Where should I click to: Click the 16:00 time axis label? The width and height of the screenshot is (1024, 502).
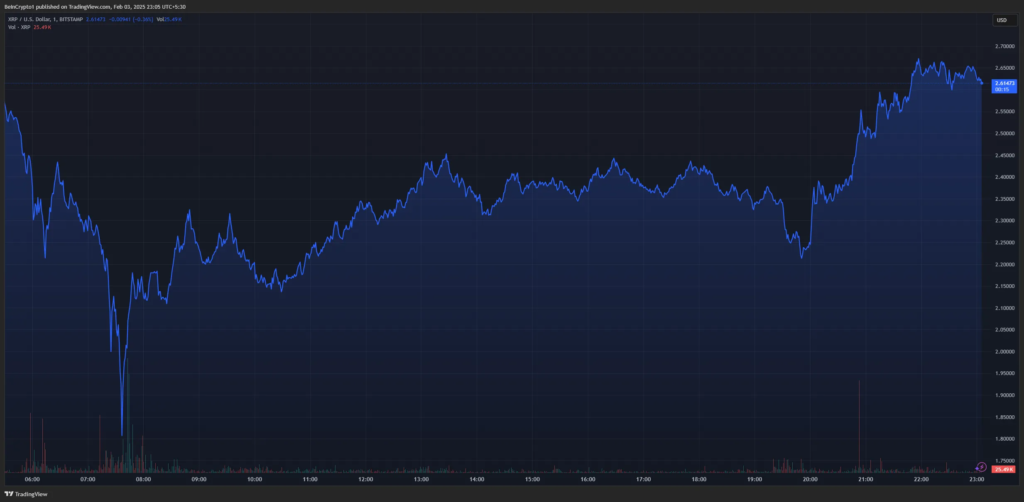coord(588,479)
